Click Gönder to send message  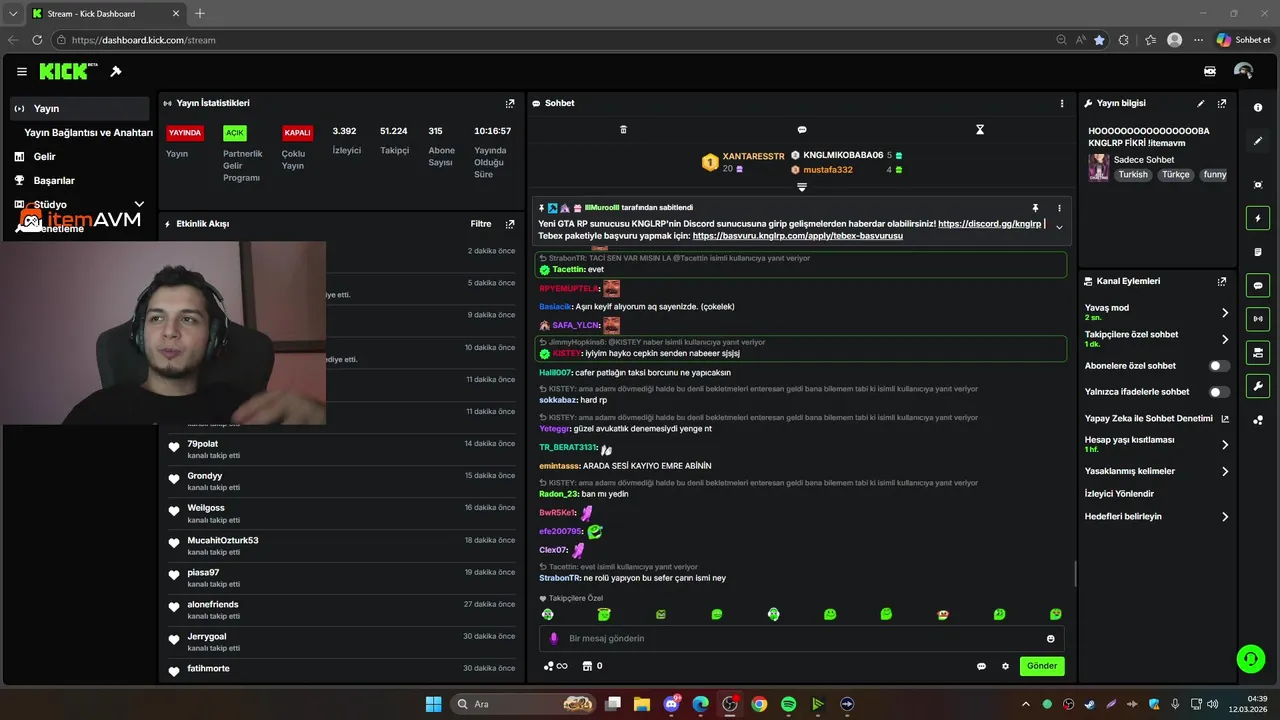click(x=1042, y=666)
